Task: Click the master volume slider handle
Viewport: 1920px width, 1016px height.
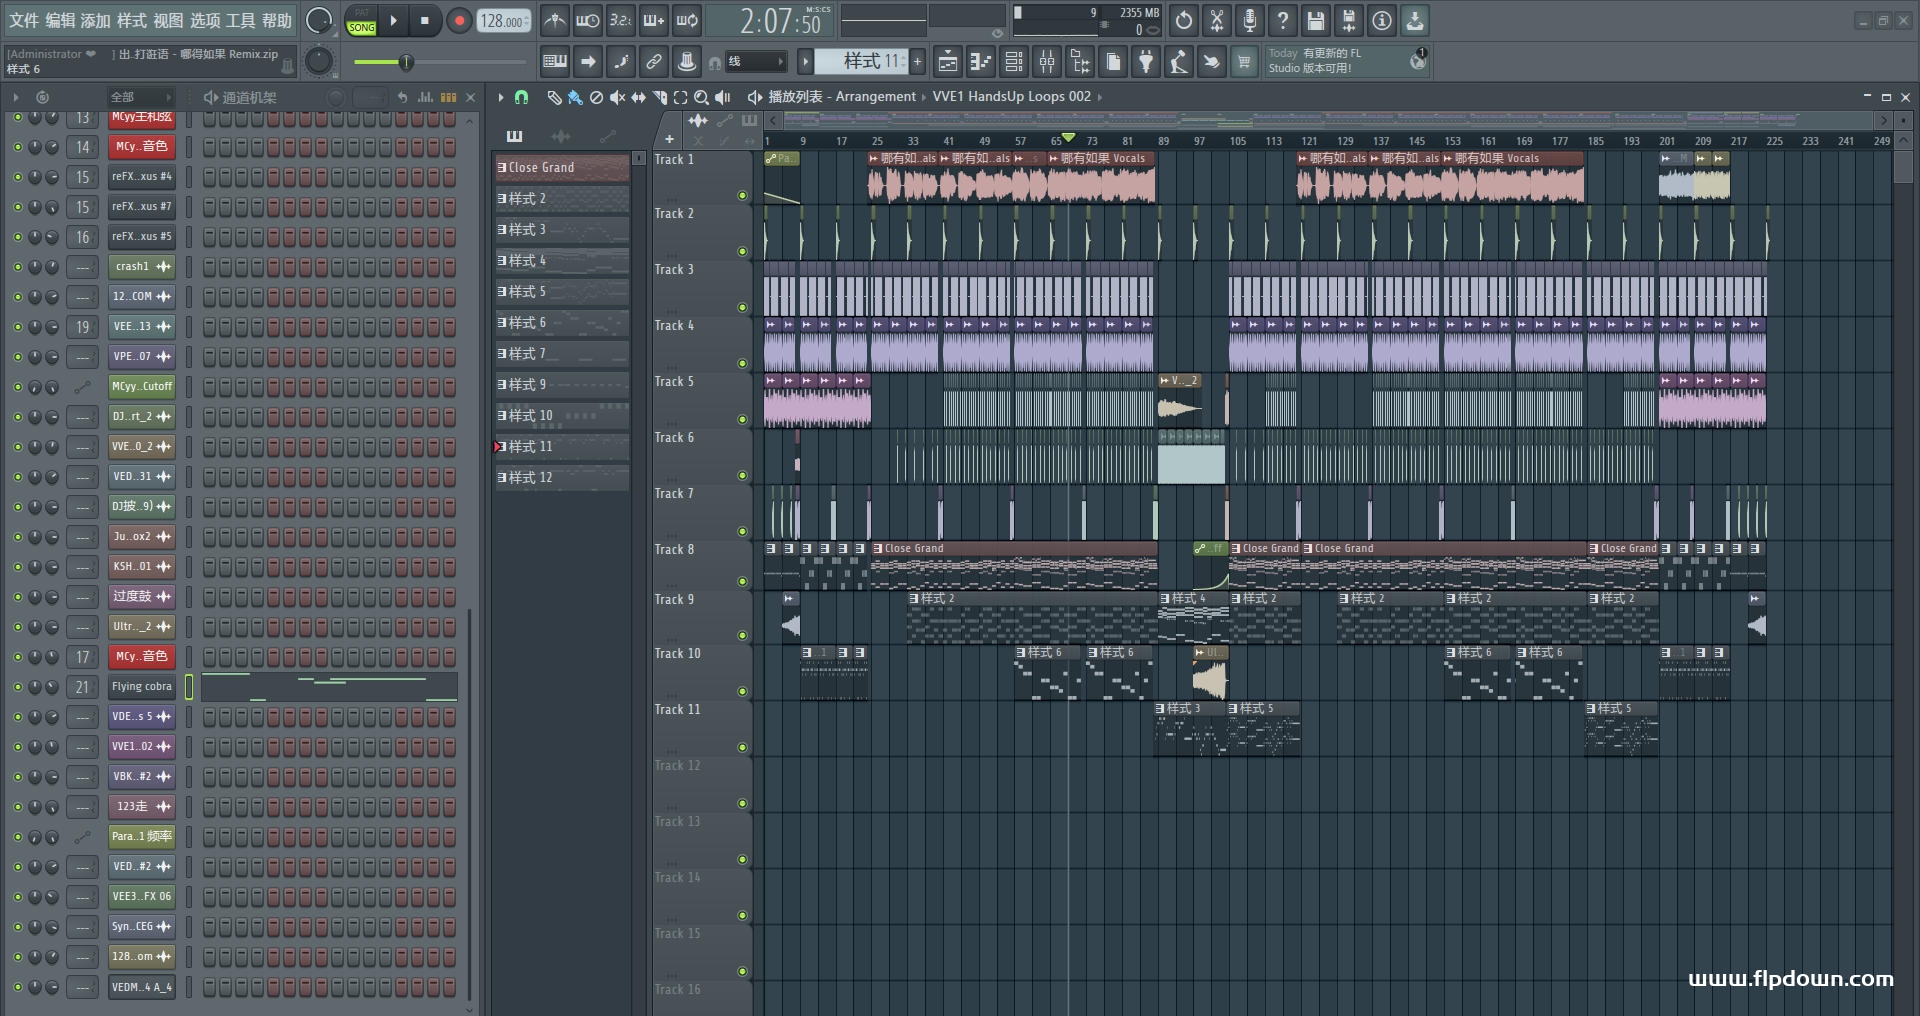Action: pos(406,63)
